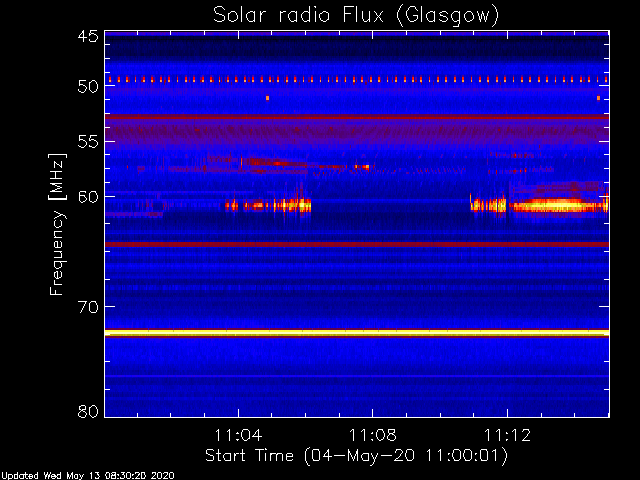
Task: Click the 45 frequency tick label
Action: click(x=88, y=36)
